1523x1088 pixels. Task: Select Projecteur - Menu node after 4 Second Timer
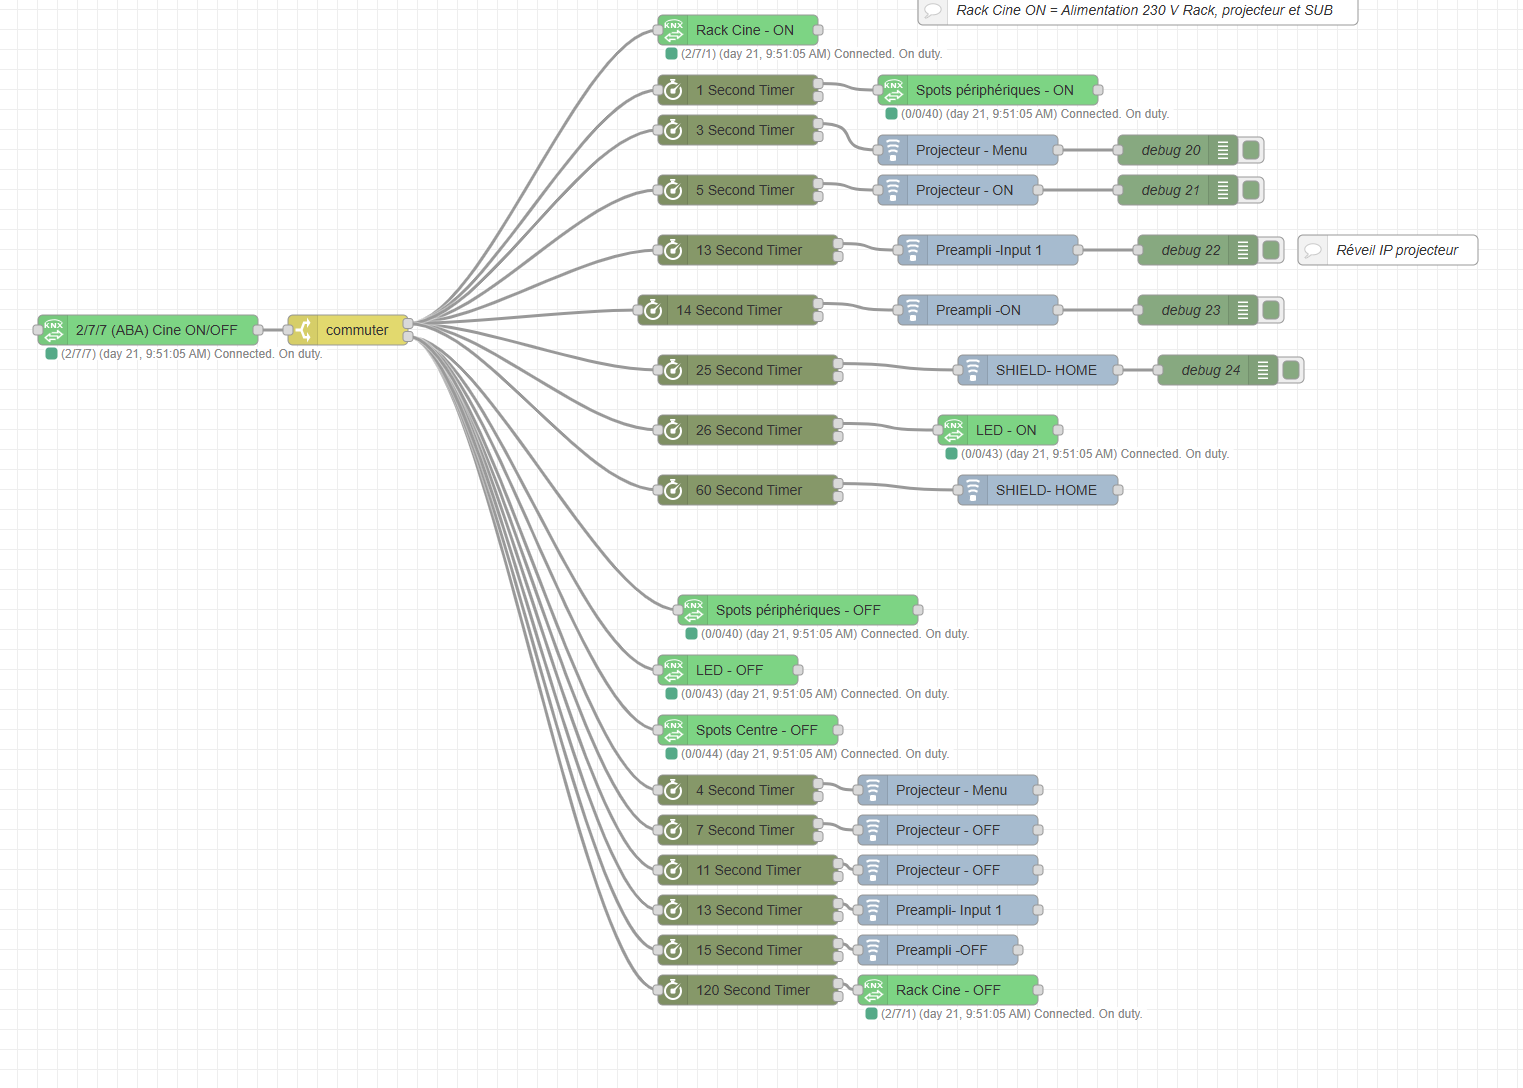[948, 790]
